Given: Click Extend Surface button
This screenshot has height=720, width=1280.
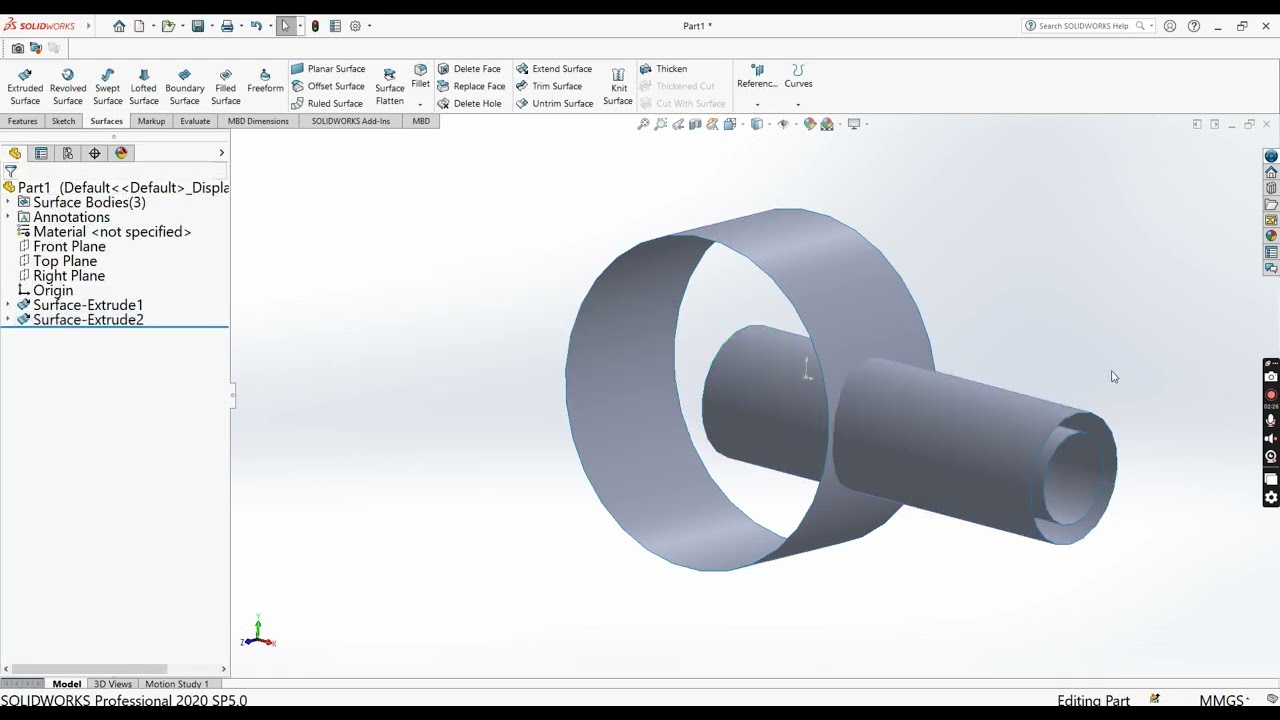Looking at the screenshot, I should click(x=554, y=69).
